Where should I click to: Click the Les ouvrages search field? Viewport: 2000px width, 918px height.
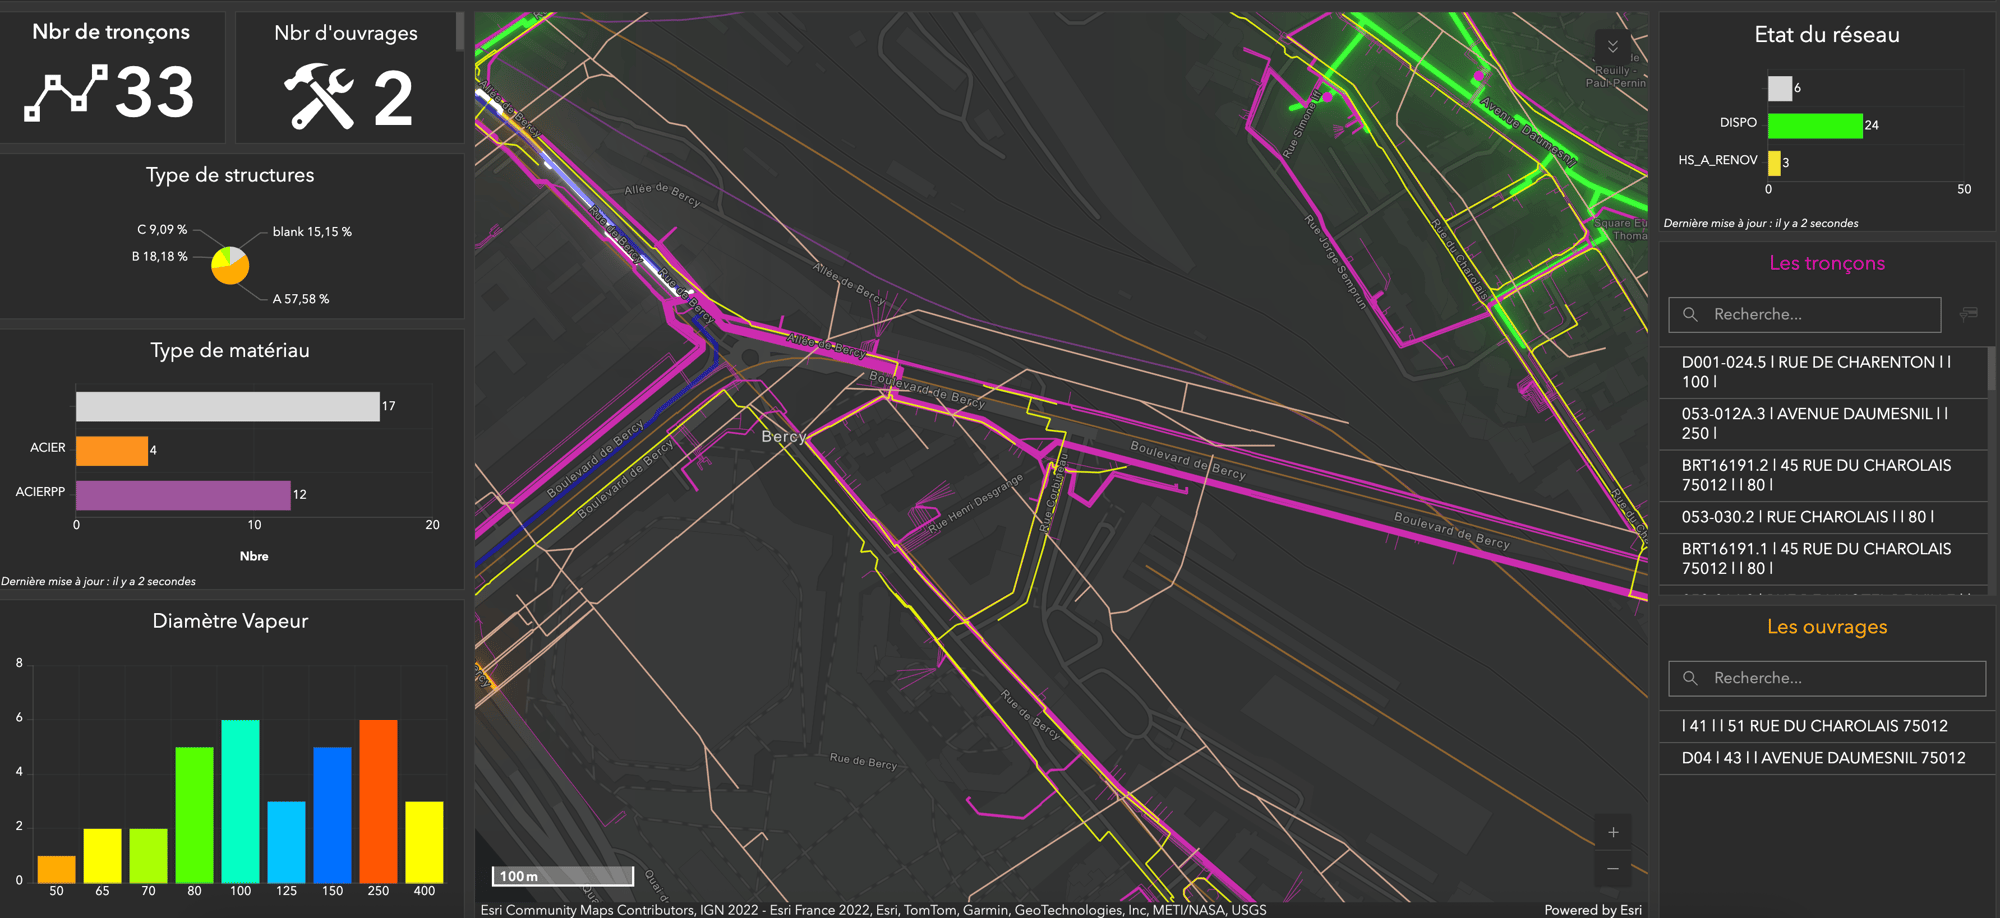coord(1840,678)
